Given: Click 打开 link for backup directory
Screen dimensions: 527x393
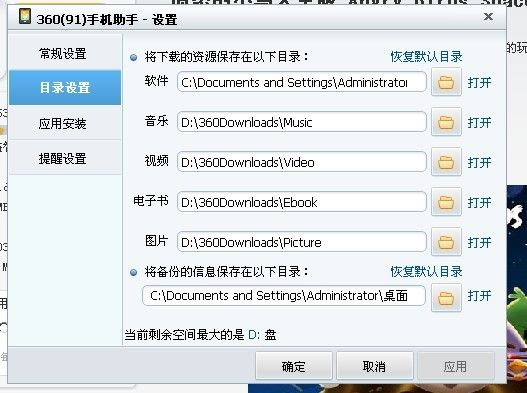Looking at the screenshot, I should pos(480,296).
